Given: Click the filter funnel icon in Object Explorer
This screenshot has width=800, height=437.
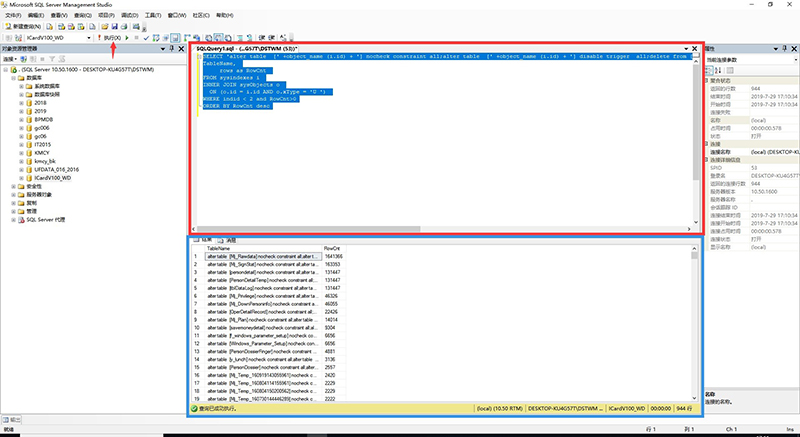Looking at the screenshot, I should tap(52, 59).
